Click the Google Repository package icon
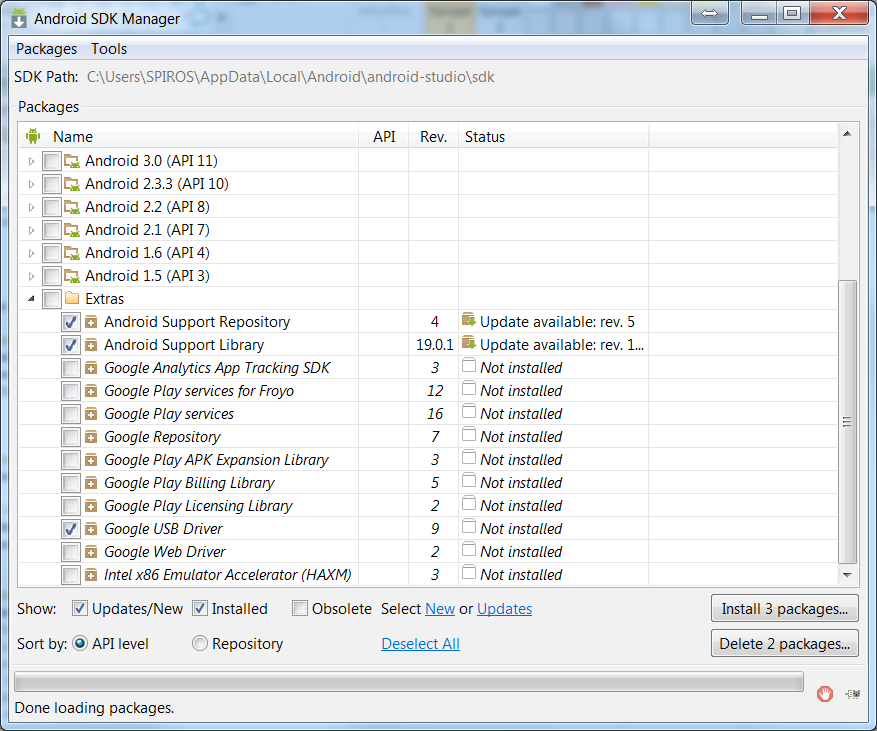877x731 pixels. pos(91,437)
